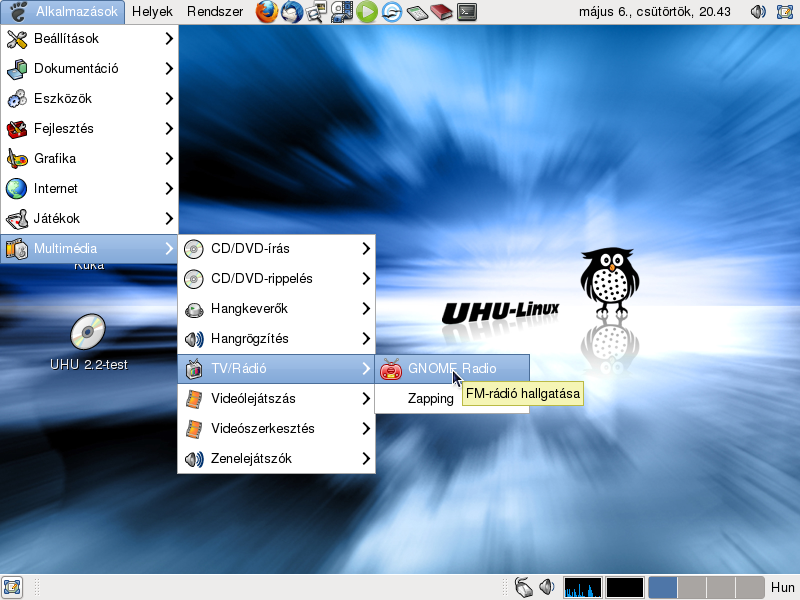Switch to the second workspace

tap(692, 587)
